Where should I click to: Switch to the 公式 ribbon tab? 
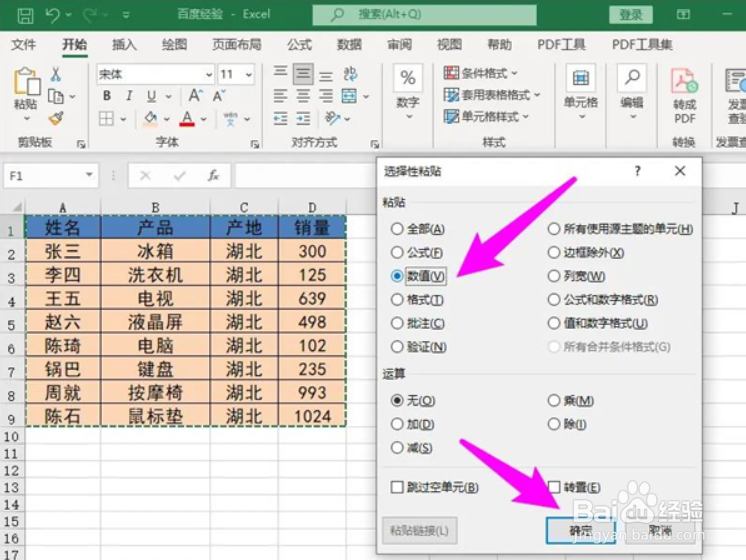coord(299,45)
